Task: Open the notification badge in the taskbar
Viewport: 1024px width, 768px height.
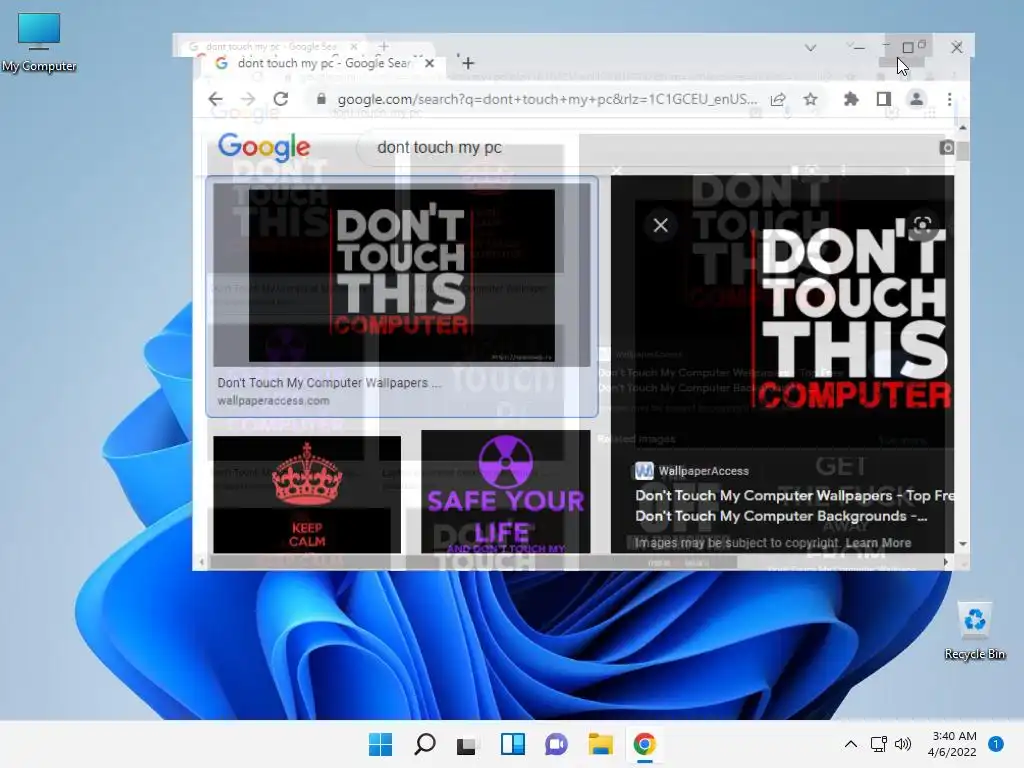Action: click(995, 744)
